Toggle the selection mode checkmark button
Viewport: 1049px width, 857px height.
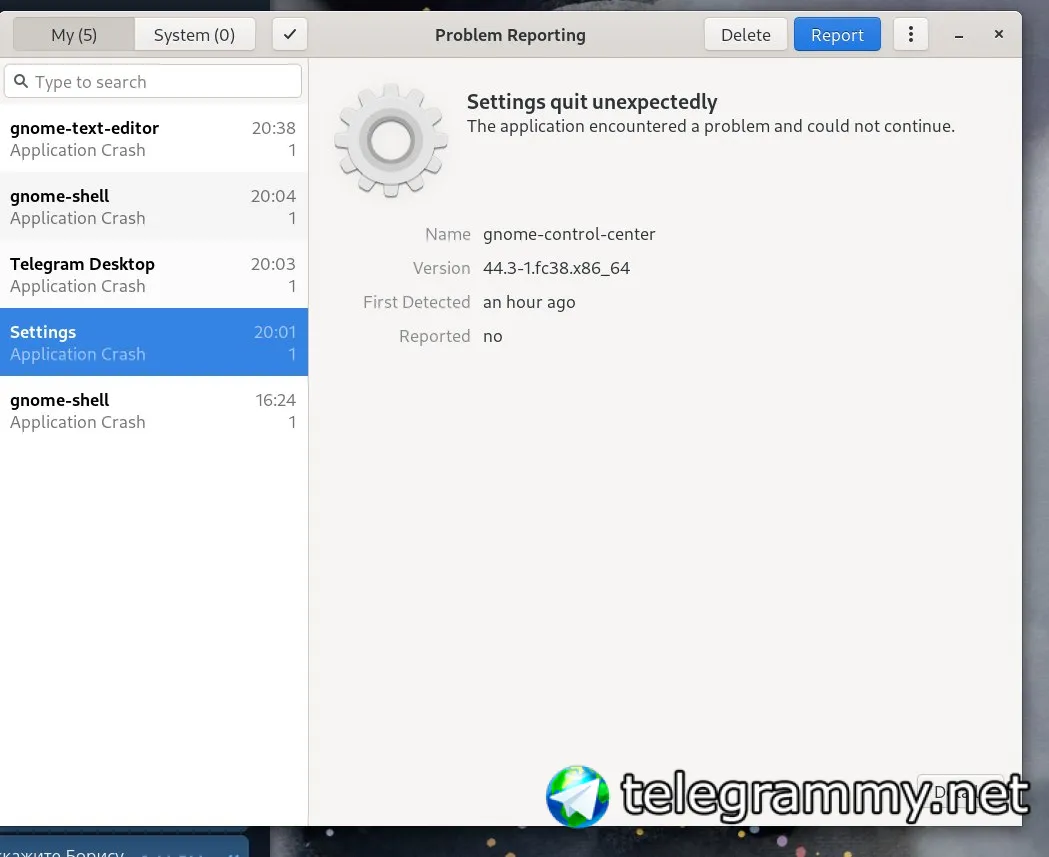click(x=290, y=34)
